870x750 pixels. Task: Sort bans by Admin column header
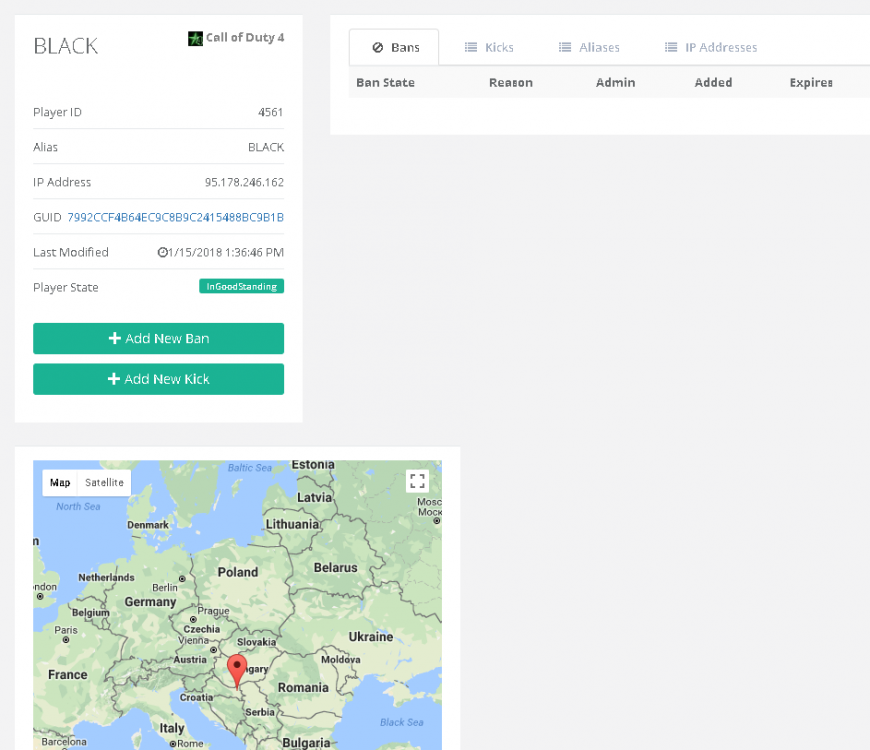pos(615,83)
